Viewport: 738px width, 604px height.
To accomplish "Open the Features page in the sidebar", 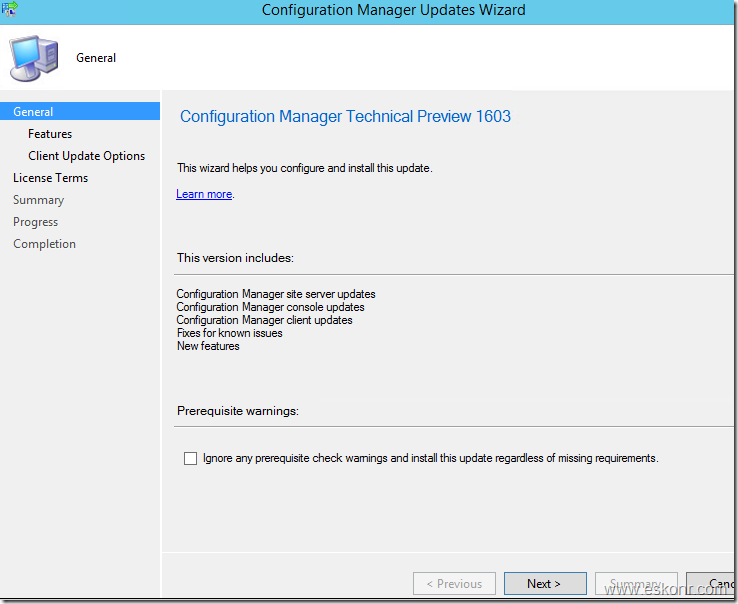I will pyautogui.click(x=50, y=134).
